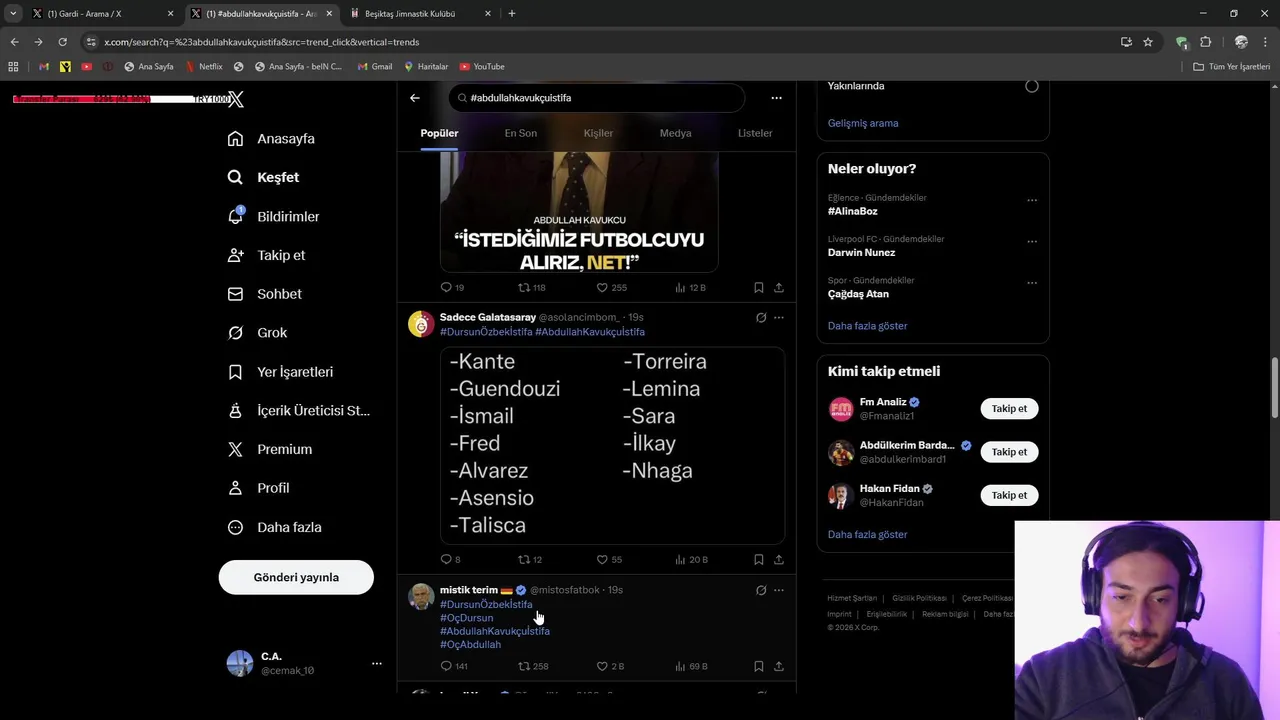Open replies on the mistik terim post
This screenshot has height=720, width=1280.
[x=446, y=666]
